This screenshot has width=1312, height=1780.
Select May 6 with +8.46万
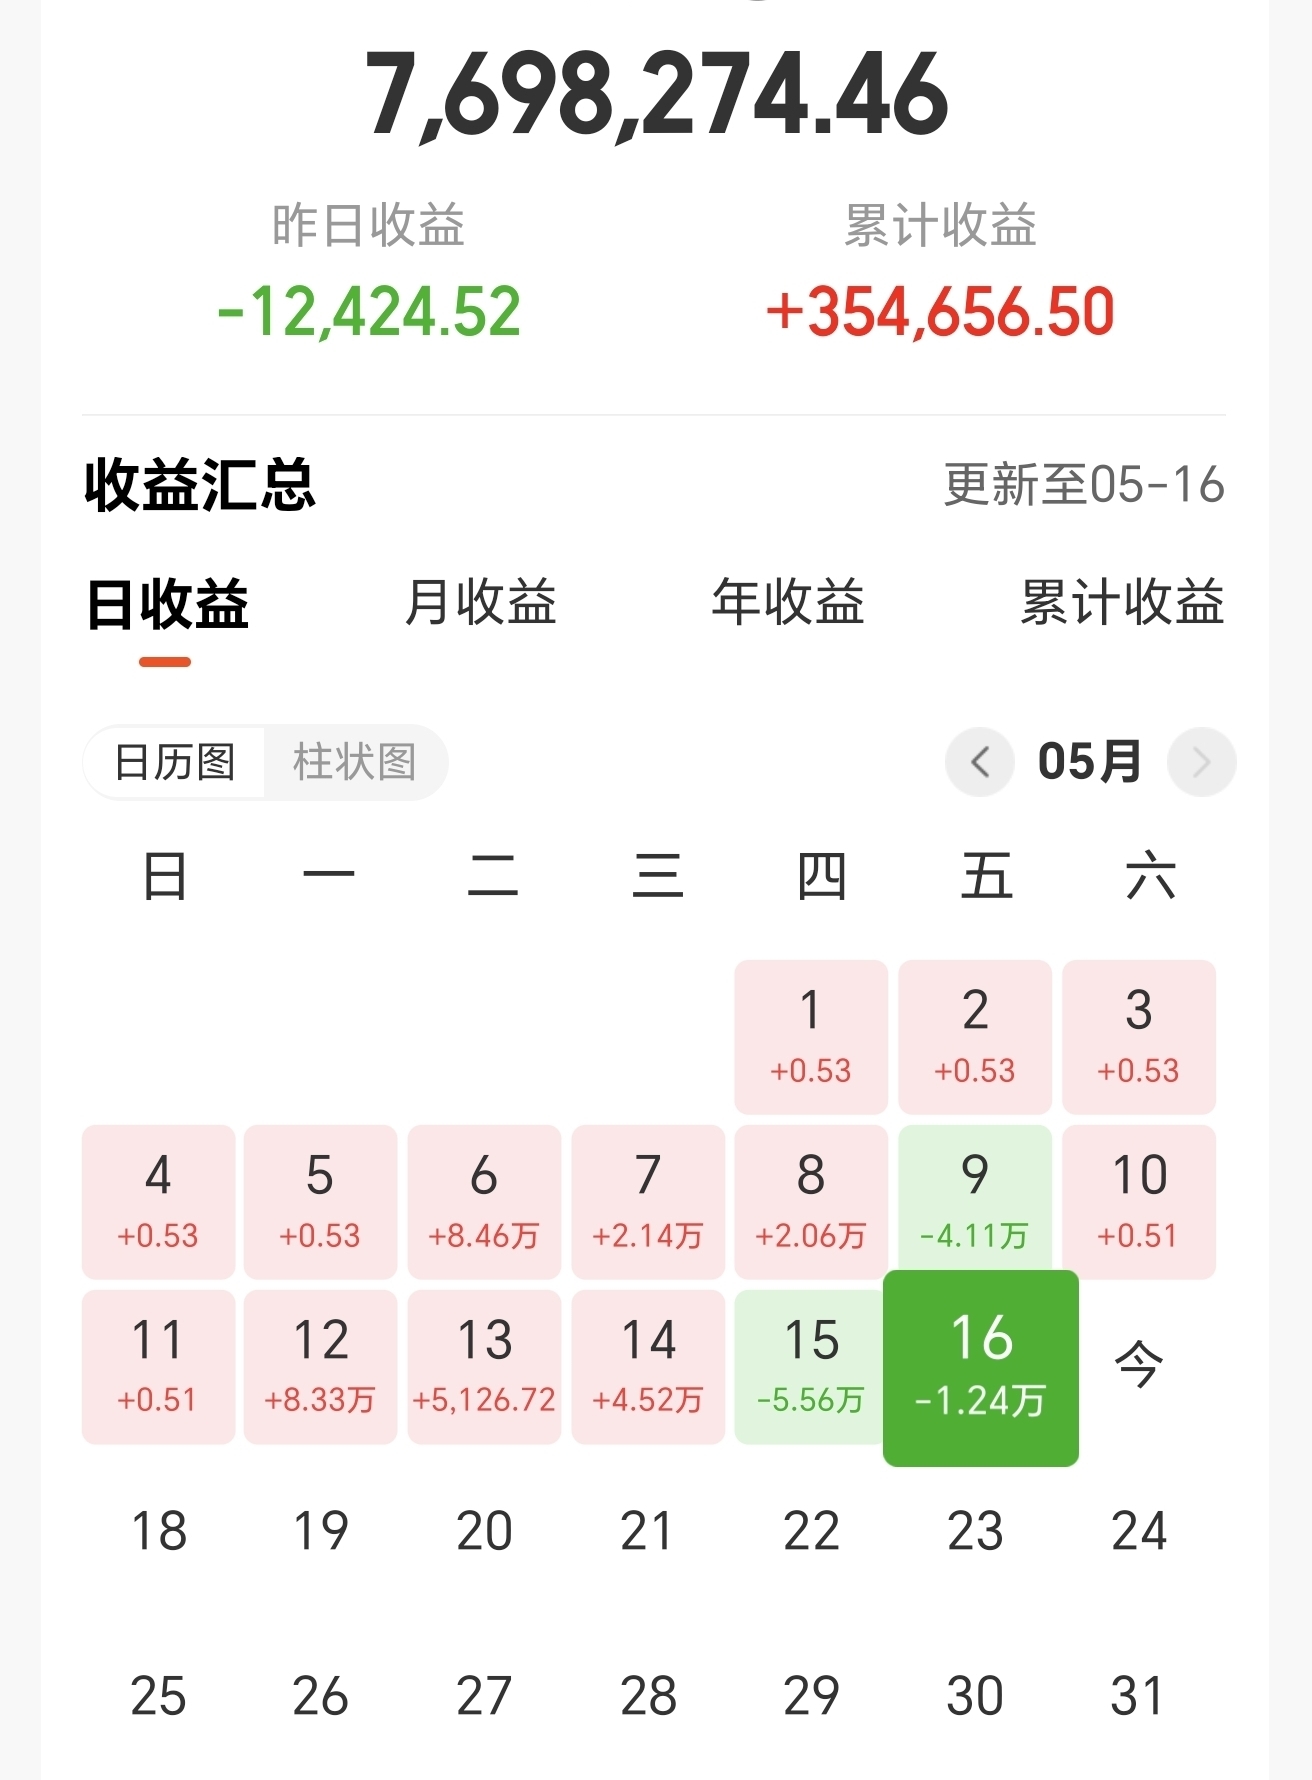[x=484, y=1202]
